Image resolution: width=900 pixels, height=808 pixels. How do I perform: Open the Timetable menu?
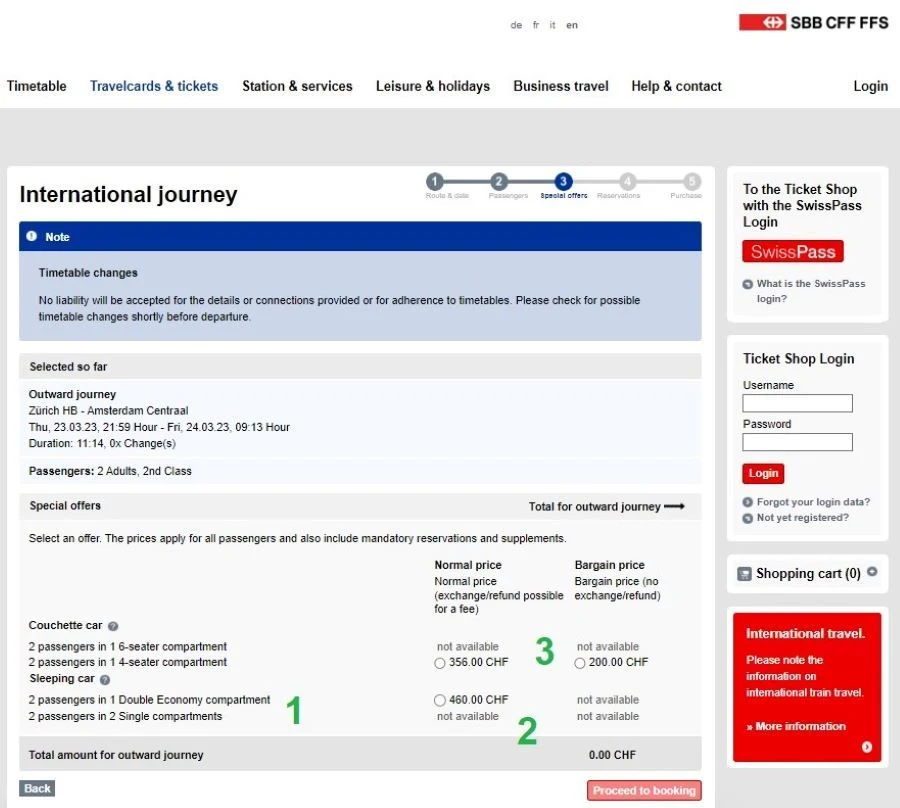tap(37, 86)
